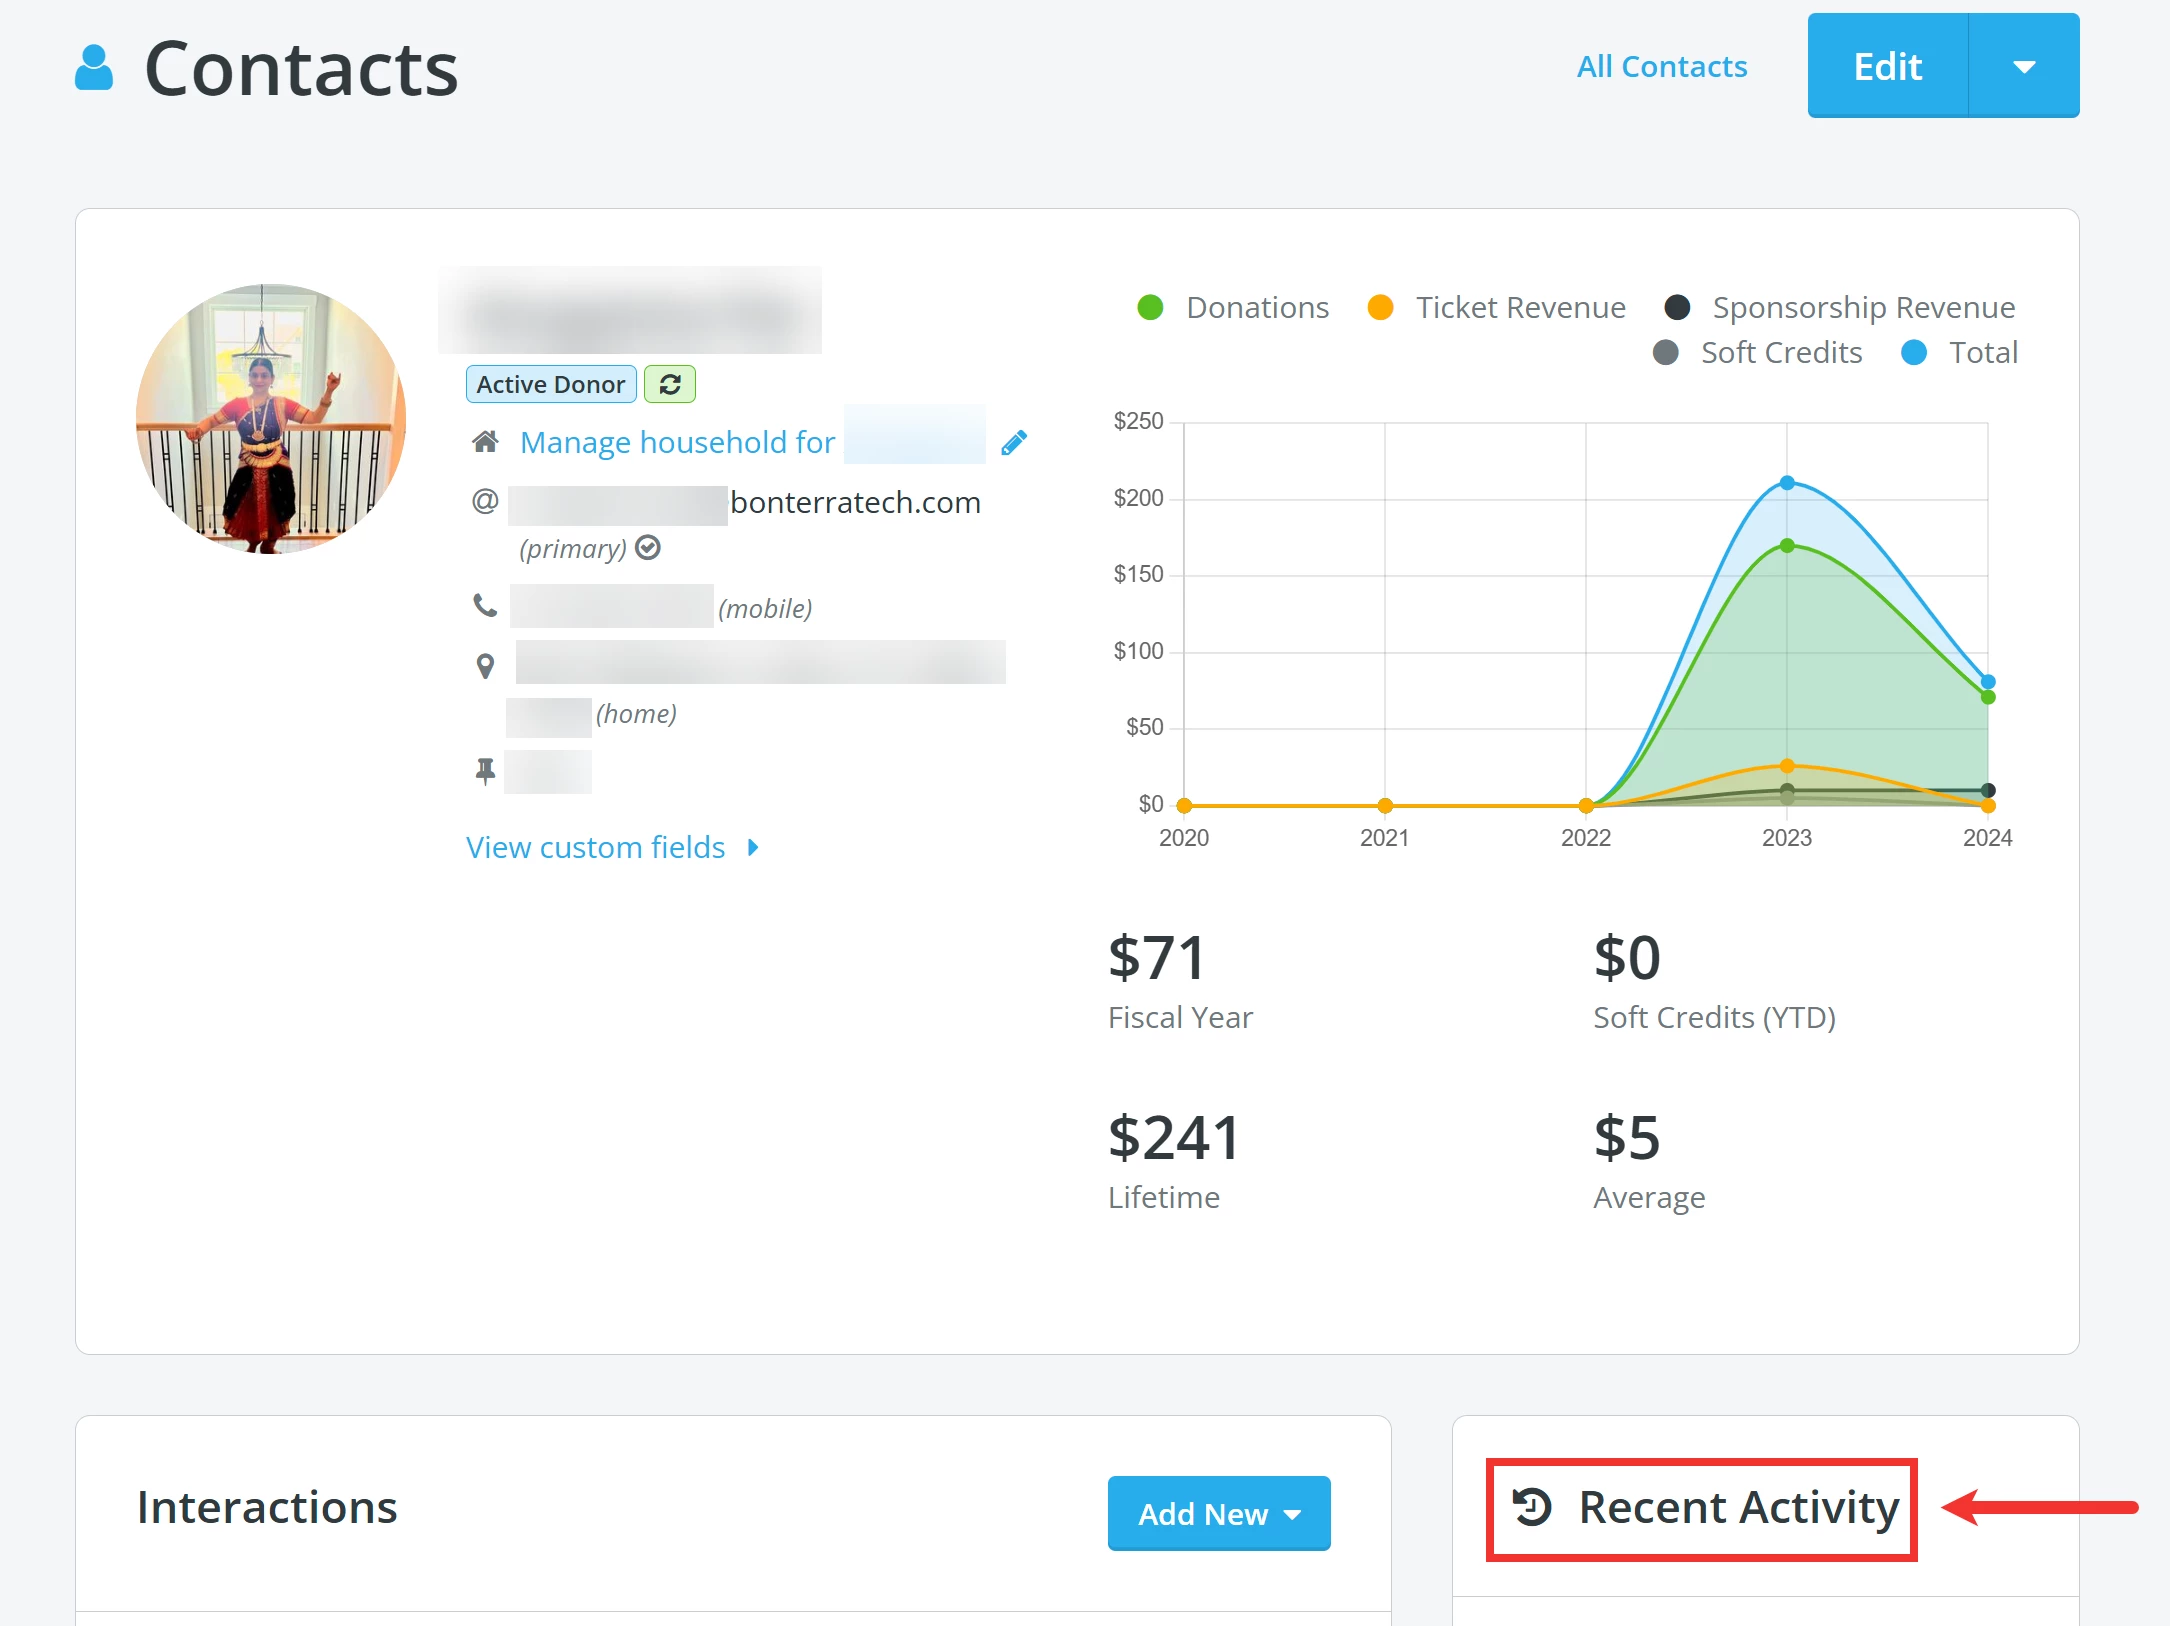The height and width of the screenshot is (1626, 2170).
Task: Click the blue Total color dot in legend
Action: click(x=1913, y=352)
